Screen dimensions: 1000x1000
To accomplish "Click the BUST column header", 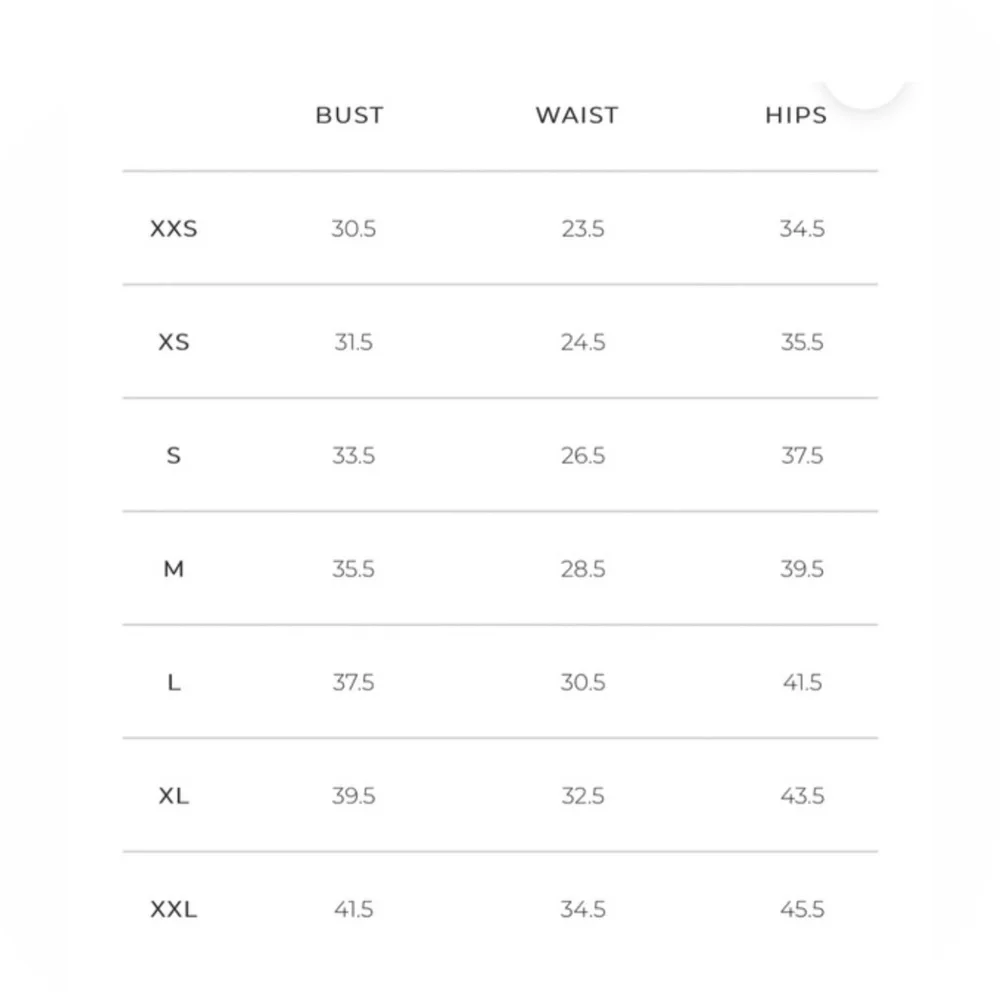I will click(x=349, y=115).
